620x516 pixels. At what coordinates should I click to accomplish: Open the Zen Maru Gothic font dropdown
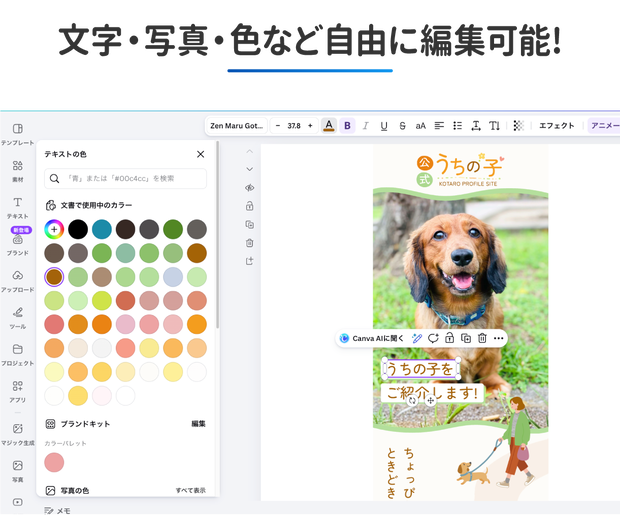[x=236, y=126]
